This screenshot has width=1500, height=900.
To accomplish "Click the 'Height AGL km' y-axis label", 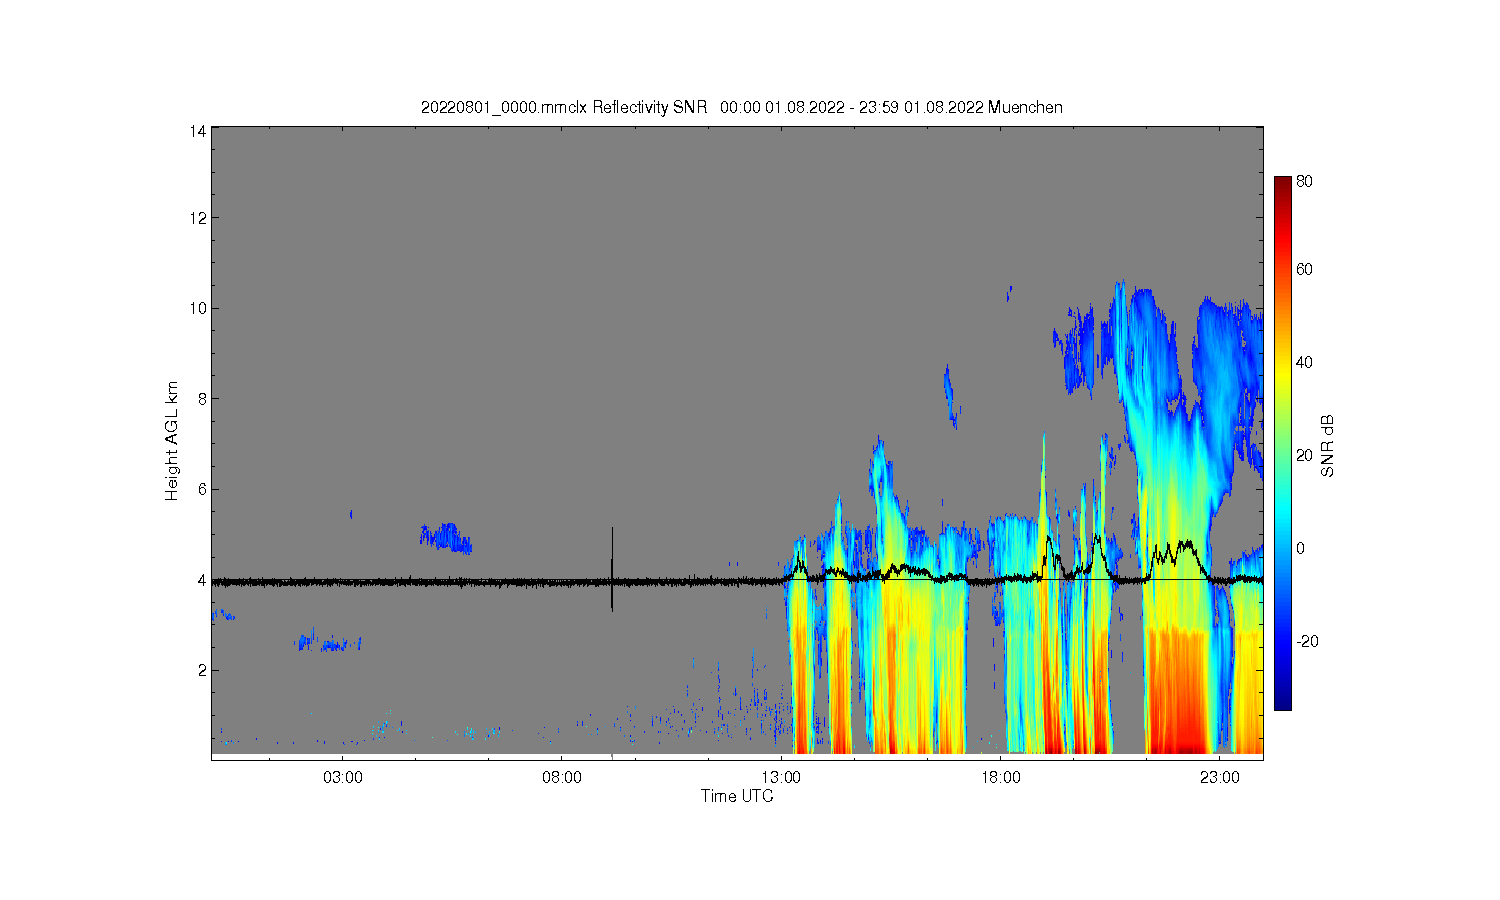I will pyautogui.click(x=172, y=441).
